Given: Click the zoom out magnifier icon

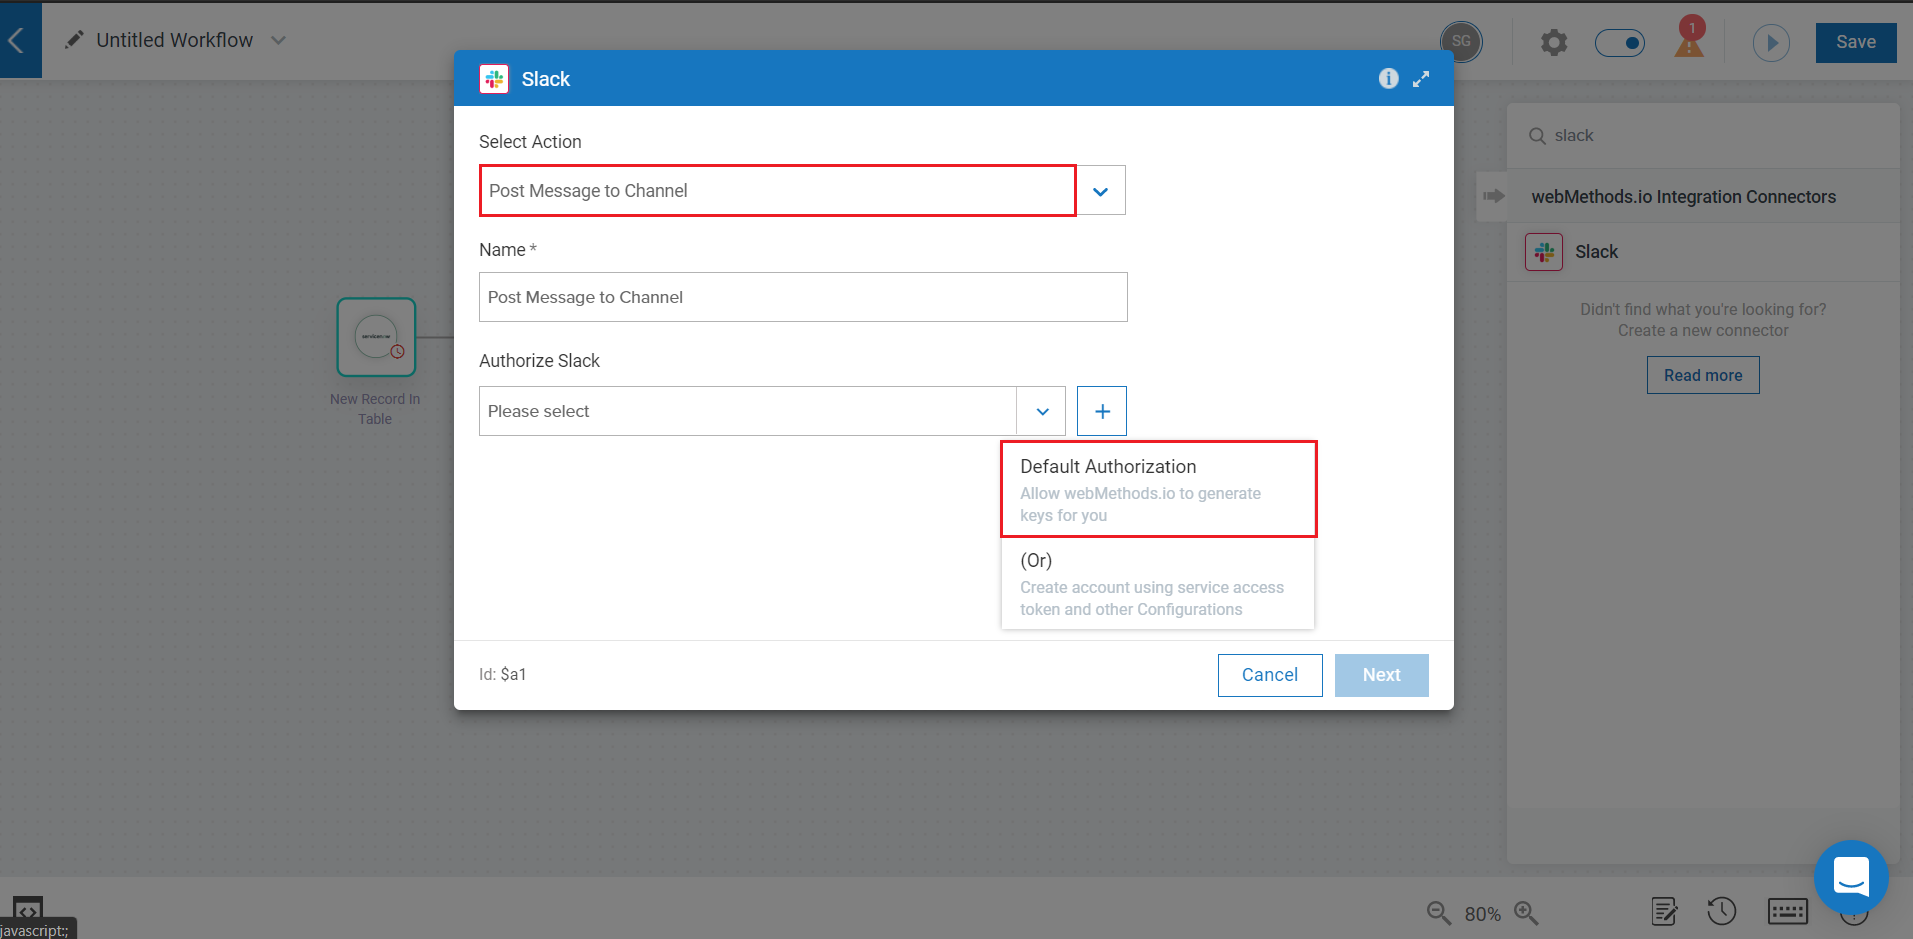Looking at the screenshot, I should [x=1438, y=912].
